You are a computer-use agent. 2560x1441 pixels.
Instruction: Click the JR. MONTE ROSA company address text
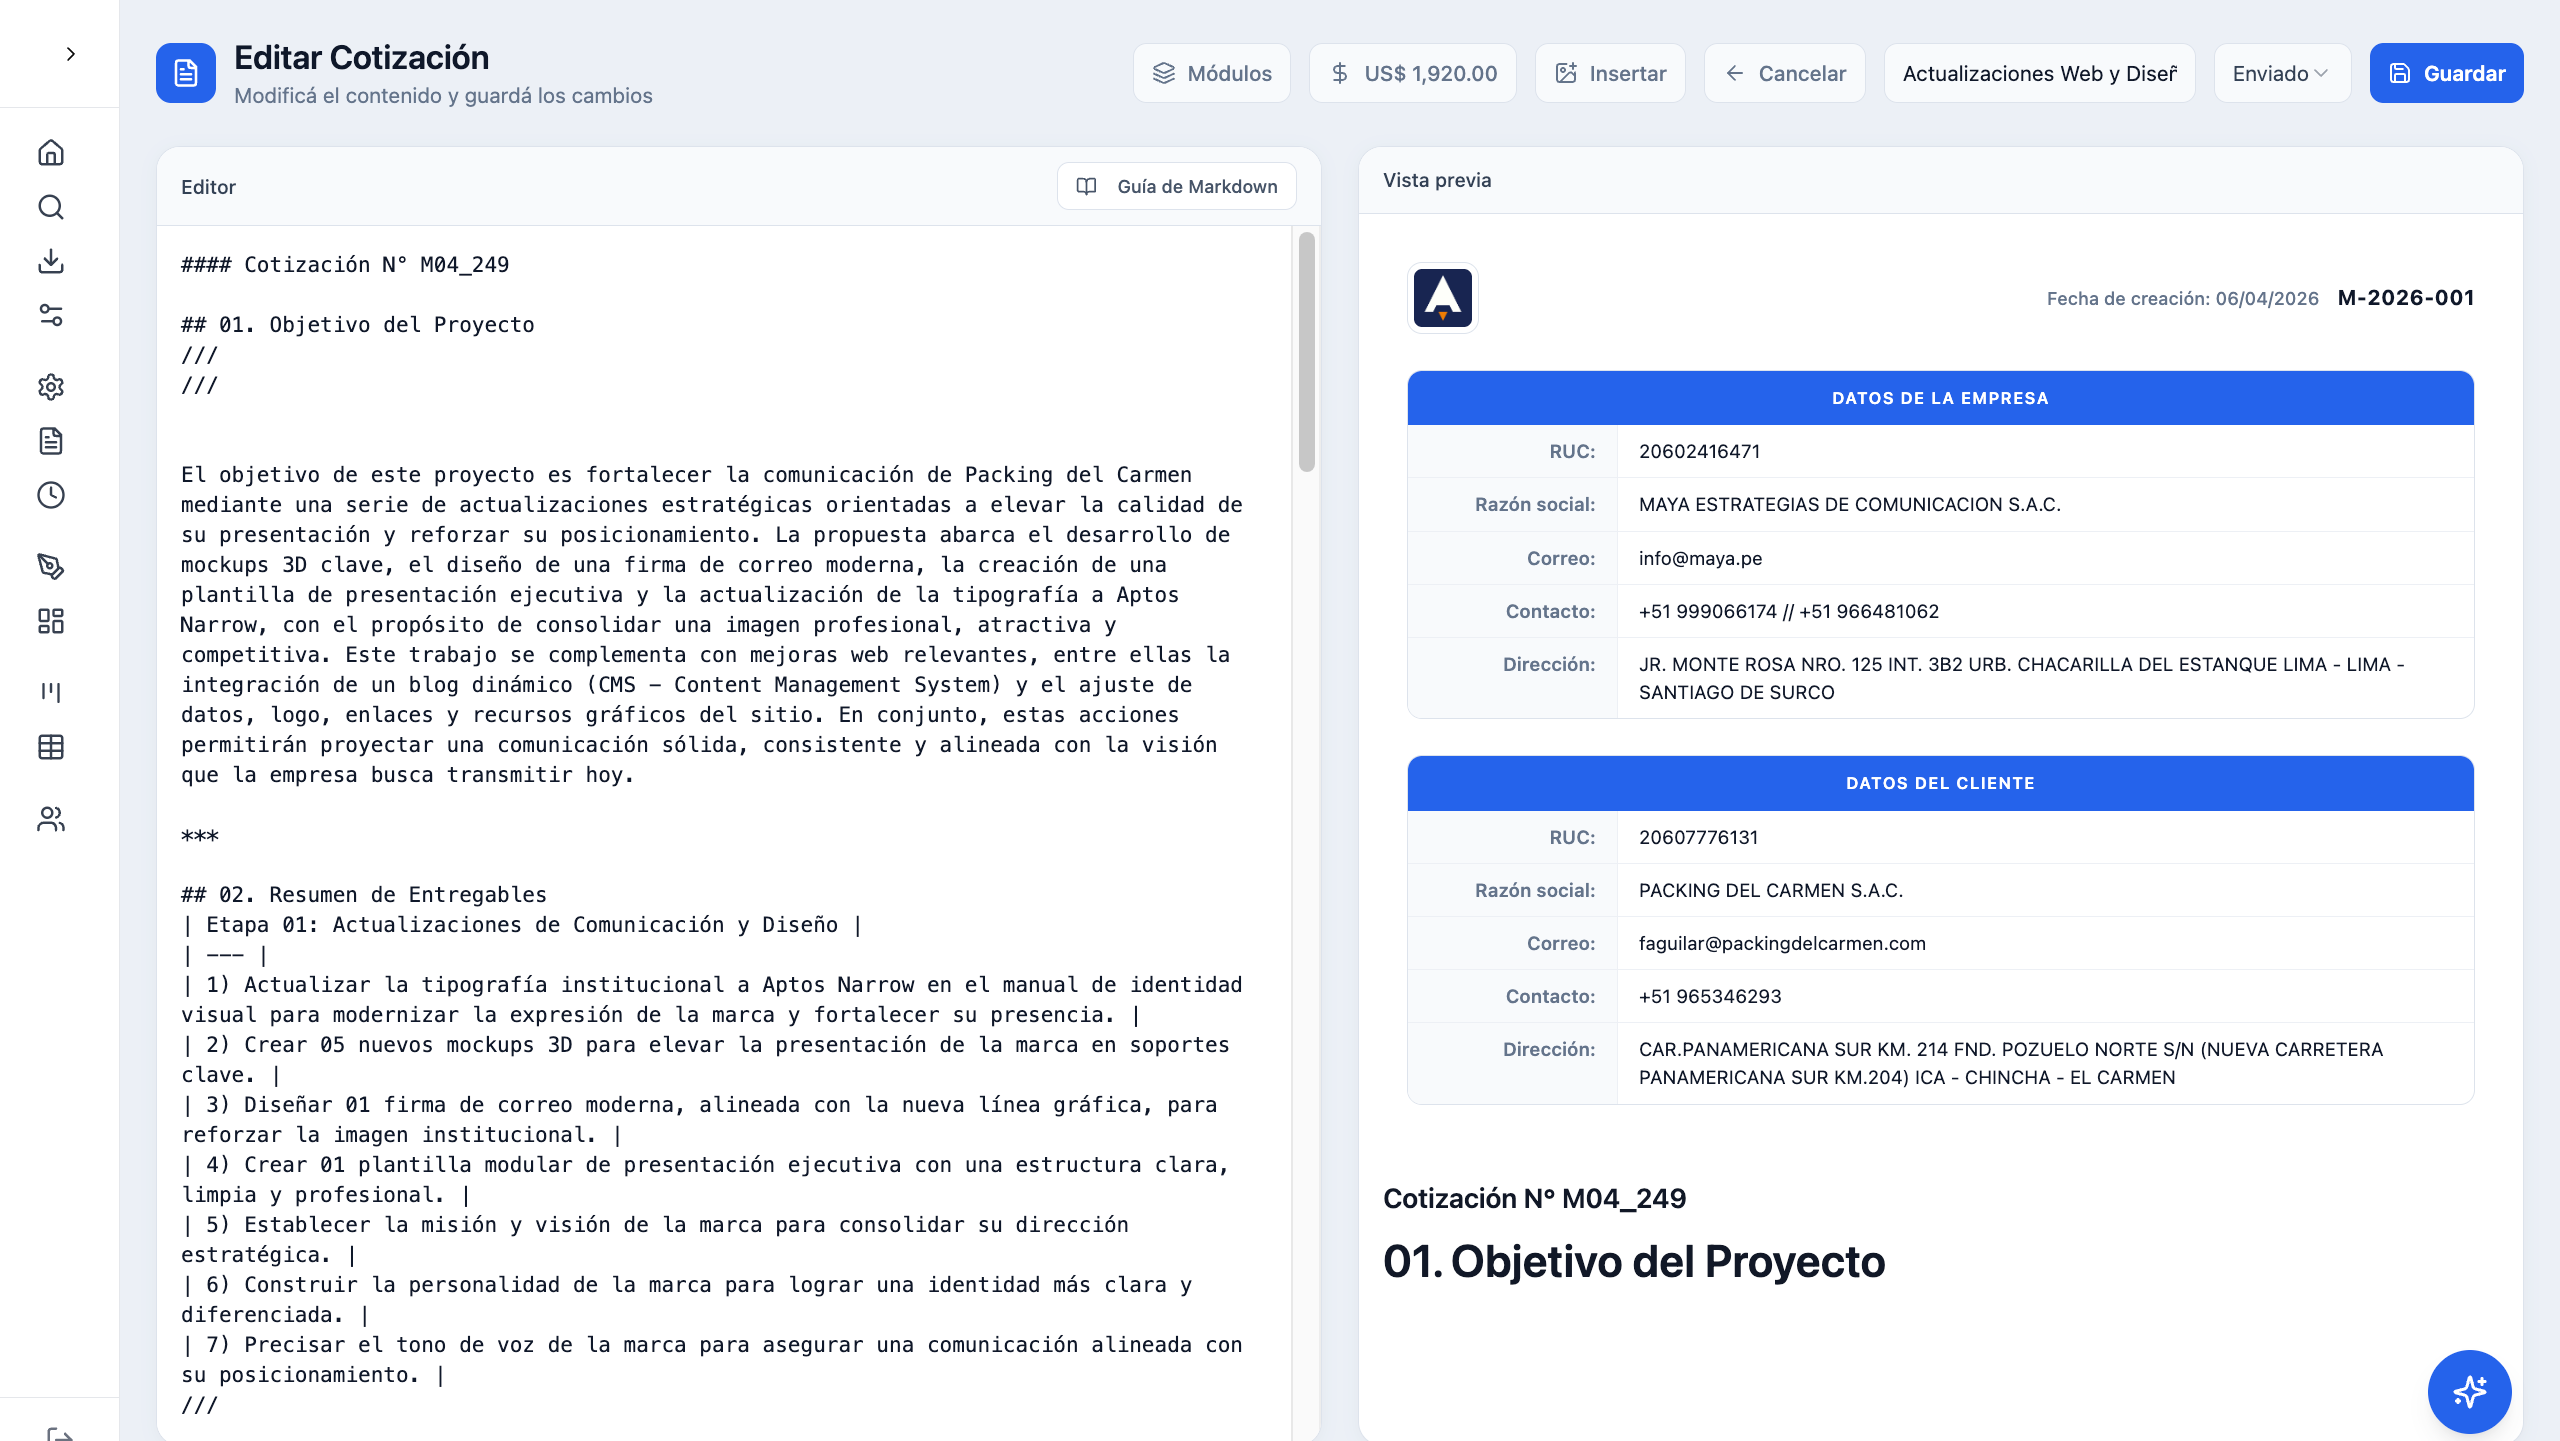coord(2022,678)
